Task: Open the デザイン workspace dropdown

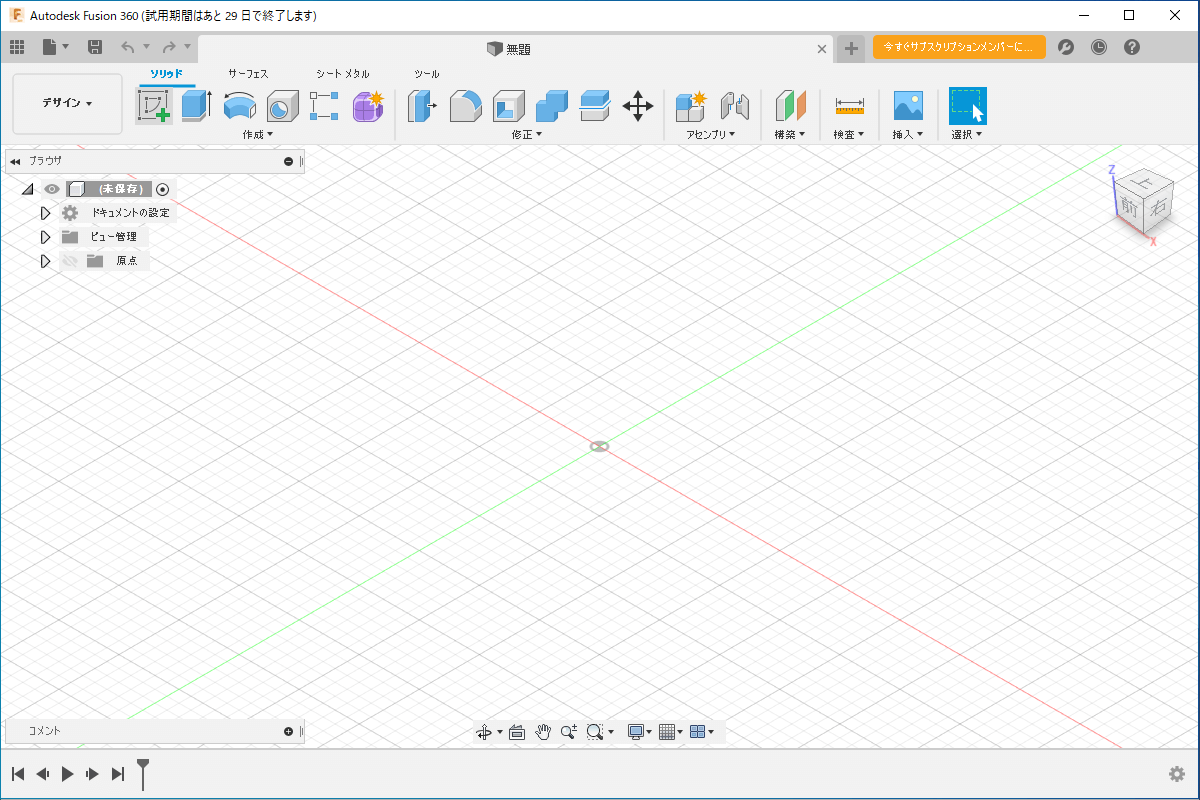Action: 67,103
